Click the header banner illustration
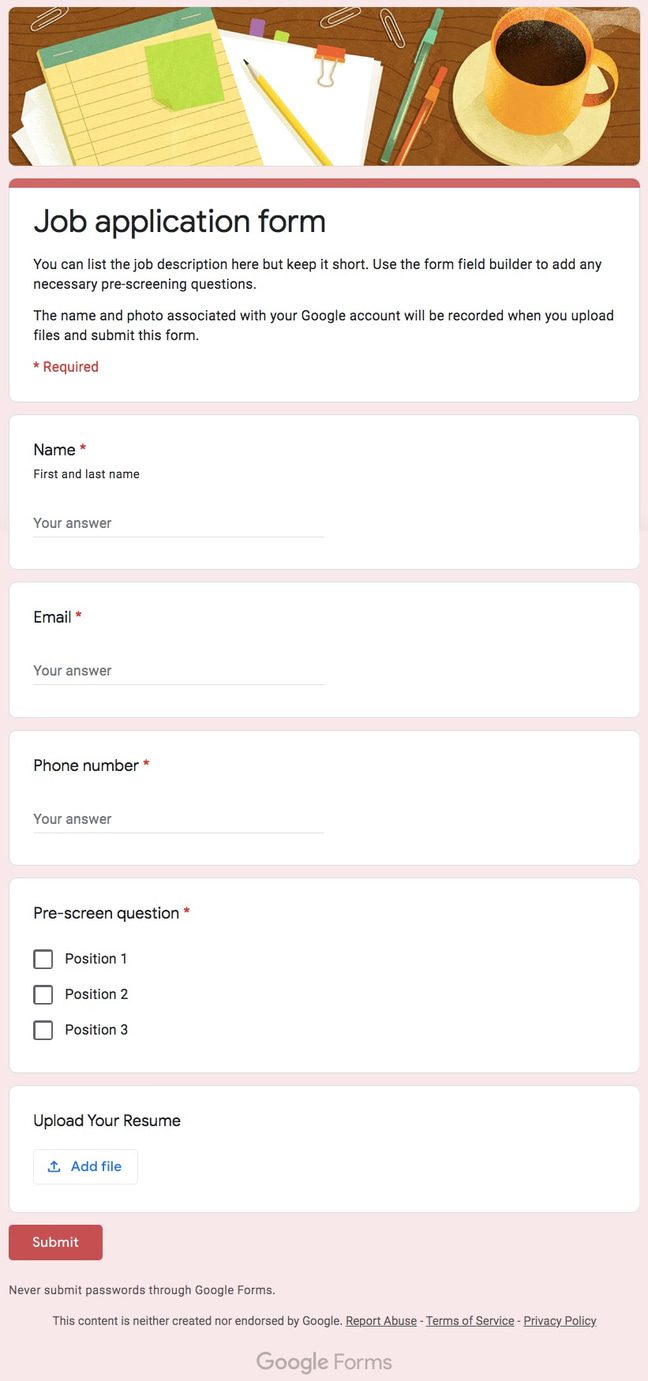The height and width of the screenshot is (1381, 648). click(x=324, y=84)
